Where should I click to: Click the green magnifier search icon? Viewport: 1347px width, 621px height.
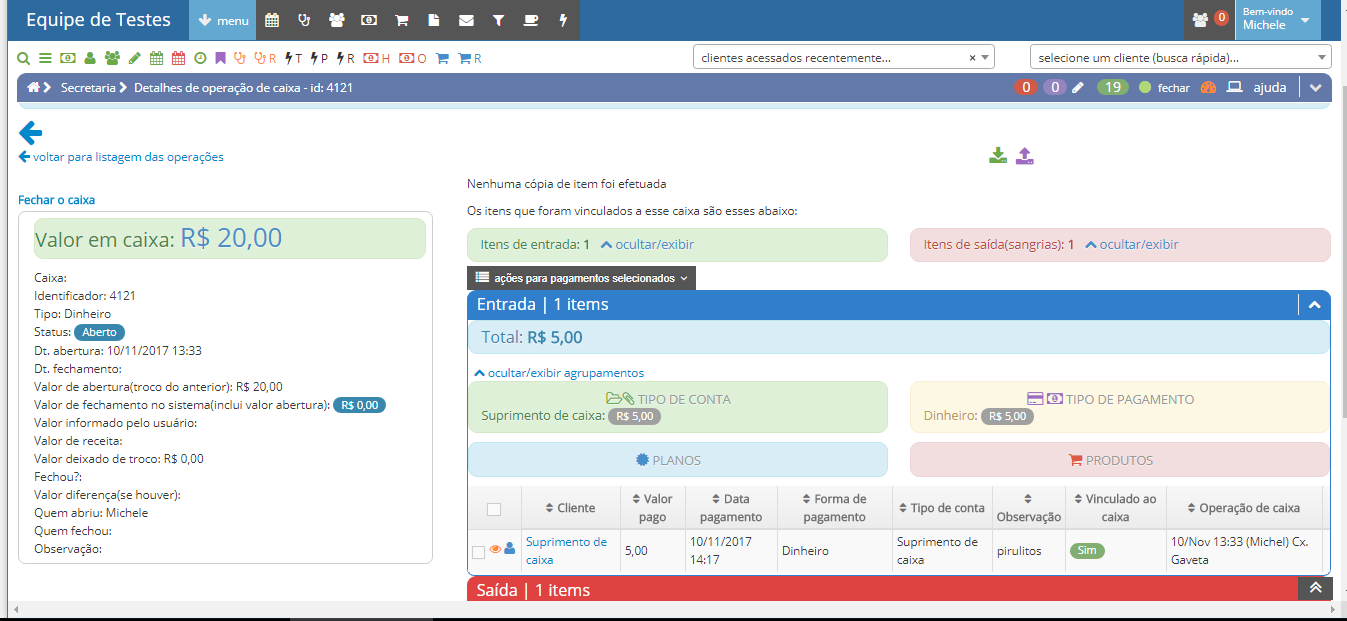(x=24, y=58)
